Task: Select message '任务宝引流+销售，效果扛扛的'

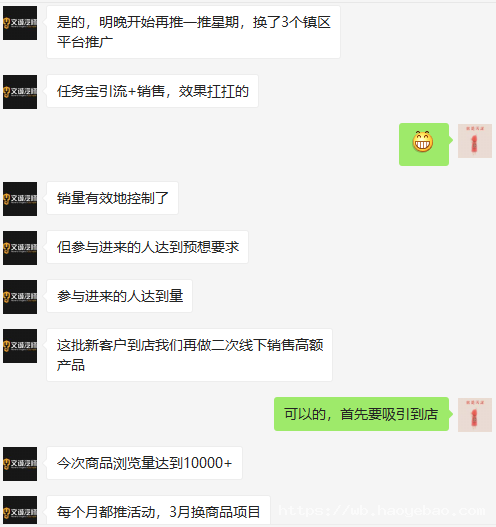Action: [x=153, y=91]
